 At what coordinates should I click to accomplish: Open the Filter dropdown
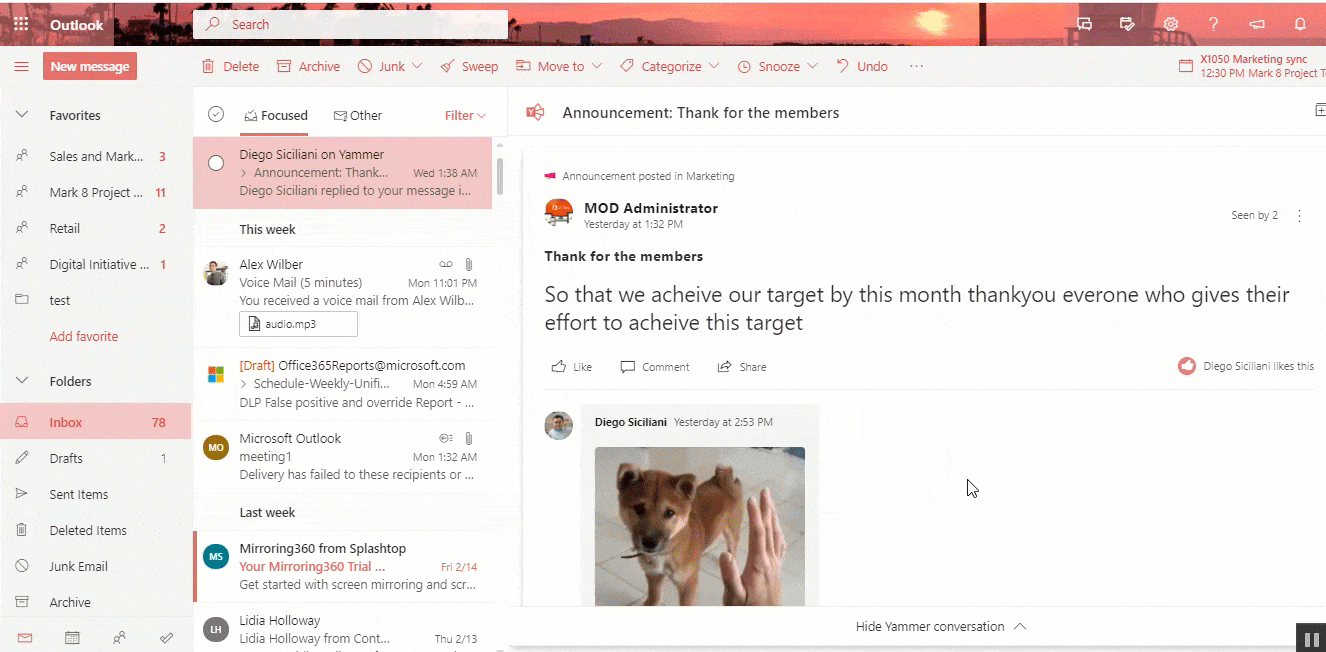point(465,116)
